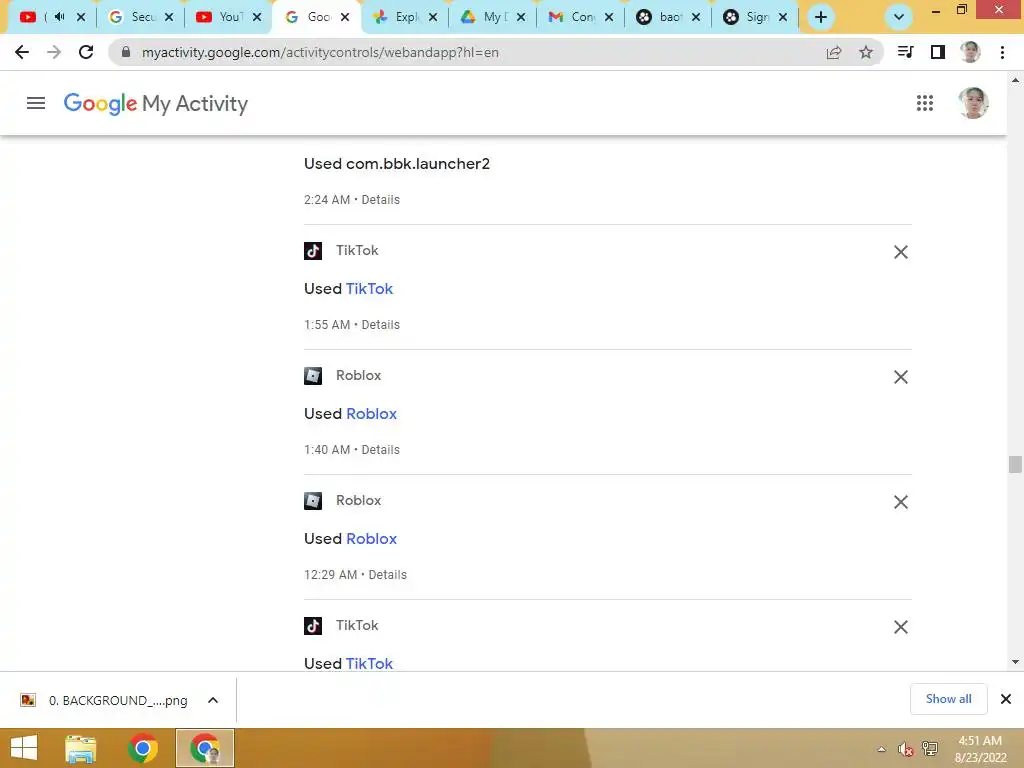Open the Roblox link at 1:40 AM
The image size is (1024, 768).
tap(372, 414)
